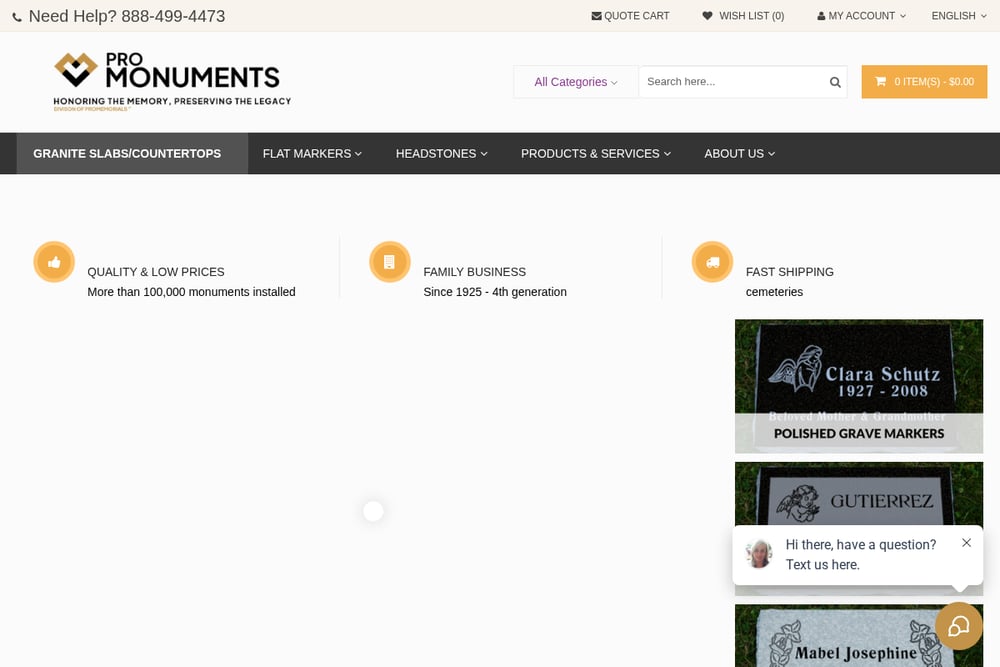Image resolution: width=1000 pixels, height=667 pixels.
Task: Click the 'QUALITY & LOW PRICES' heading
Action: [x=156, y=272]
